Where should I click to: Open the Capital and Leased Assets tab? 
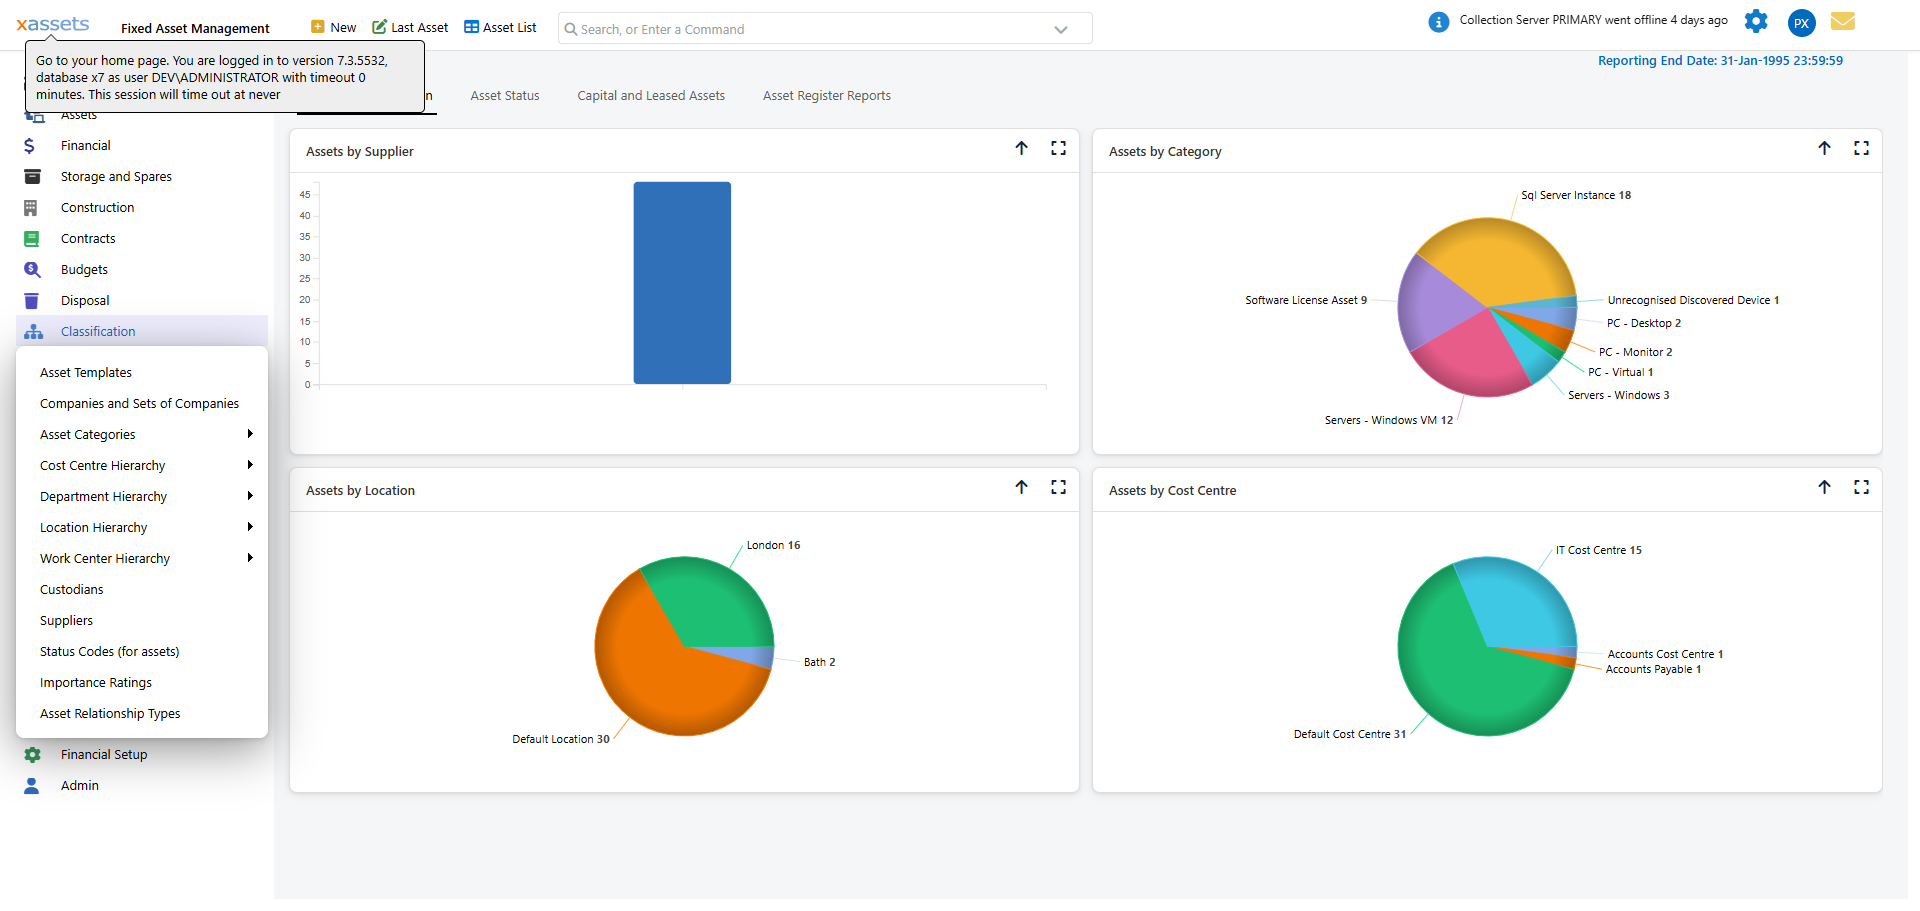pos(651,95)
